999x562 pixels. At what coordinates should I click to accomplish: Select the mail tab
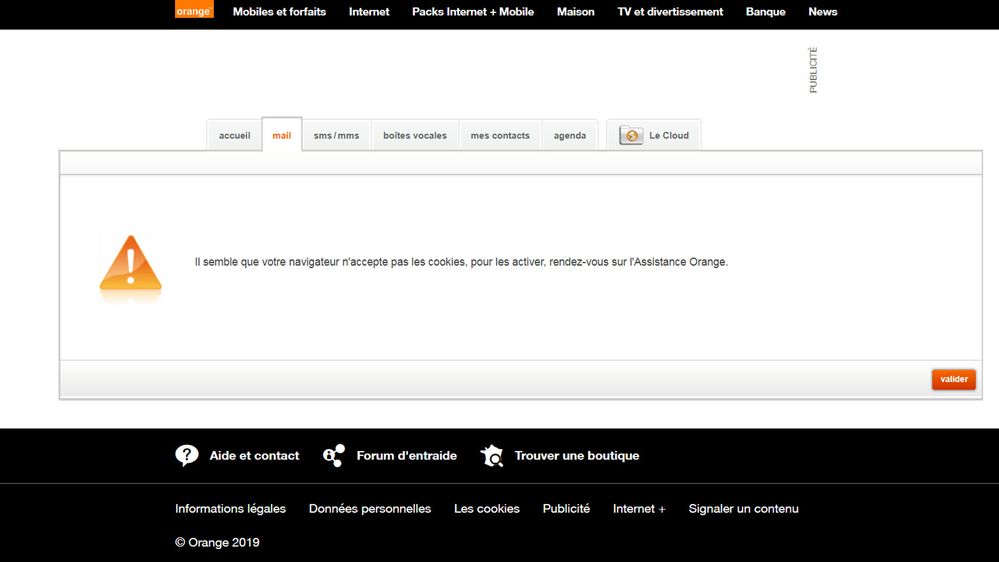[x=282, y=134]
